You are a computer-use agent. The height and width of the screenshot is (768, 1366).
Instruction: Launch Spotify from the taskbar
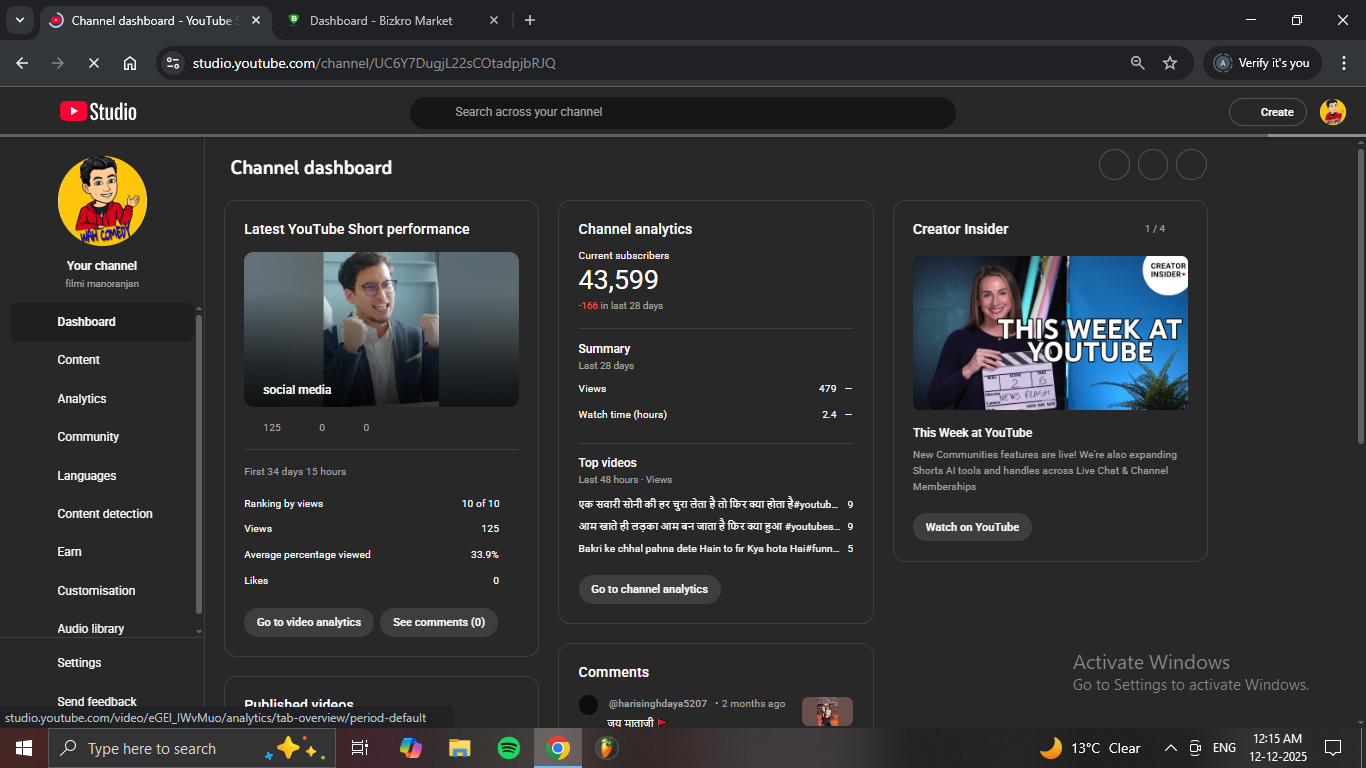point(508,748)
